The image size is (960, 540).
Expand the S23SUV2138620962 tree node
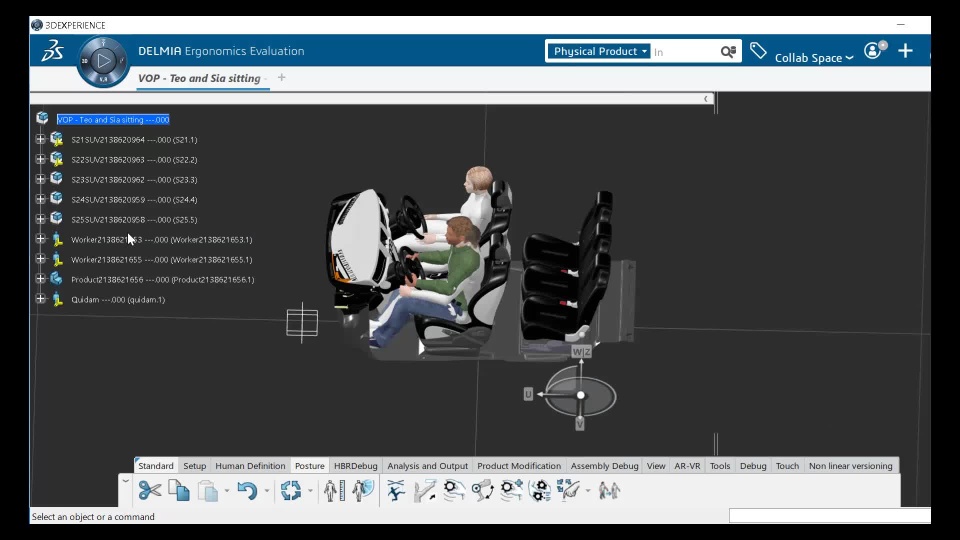[40, 179]
